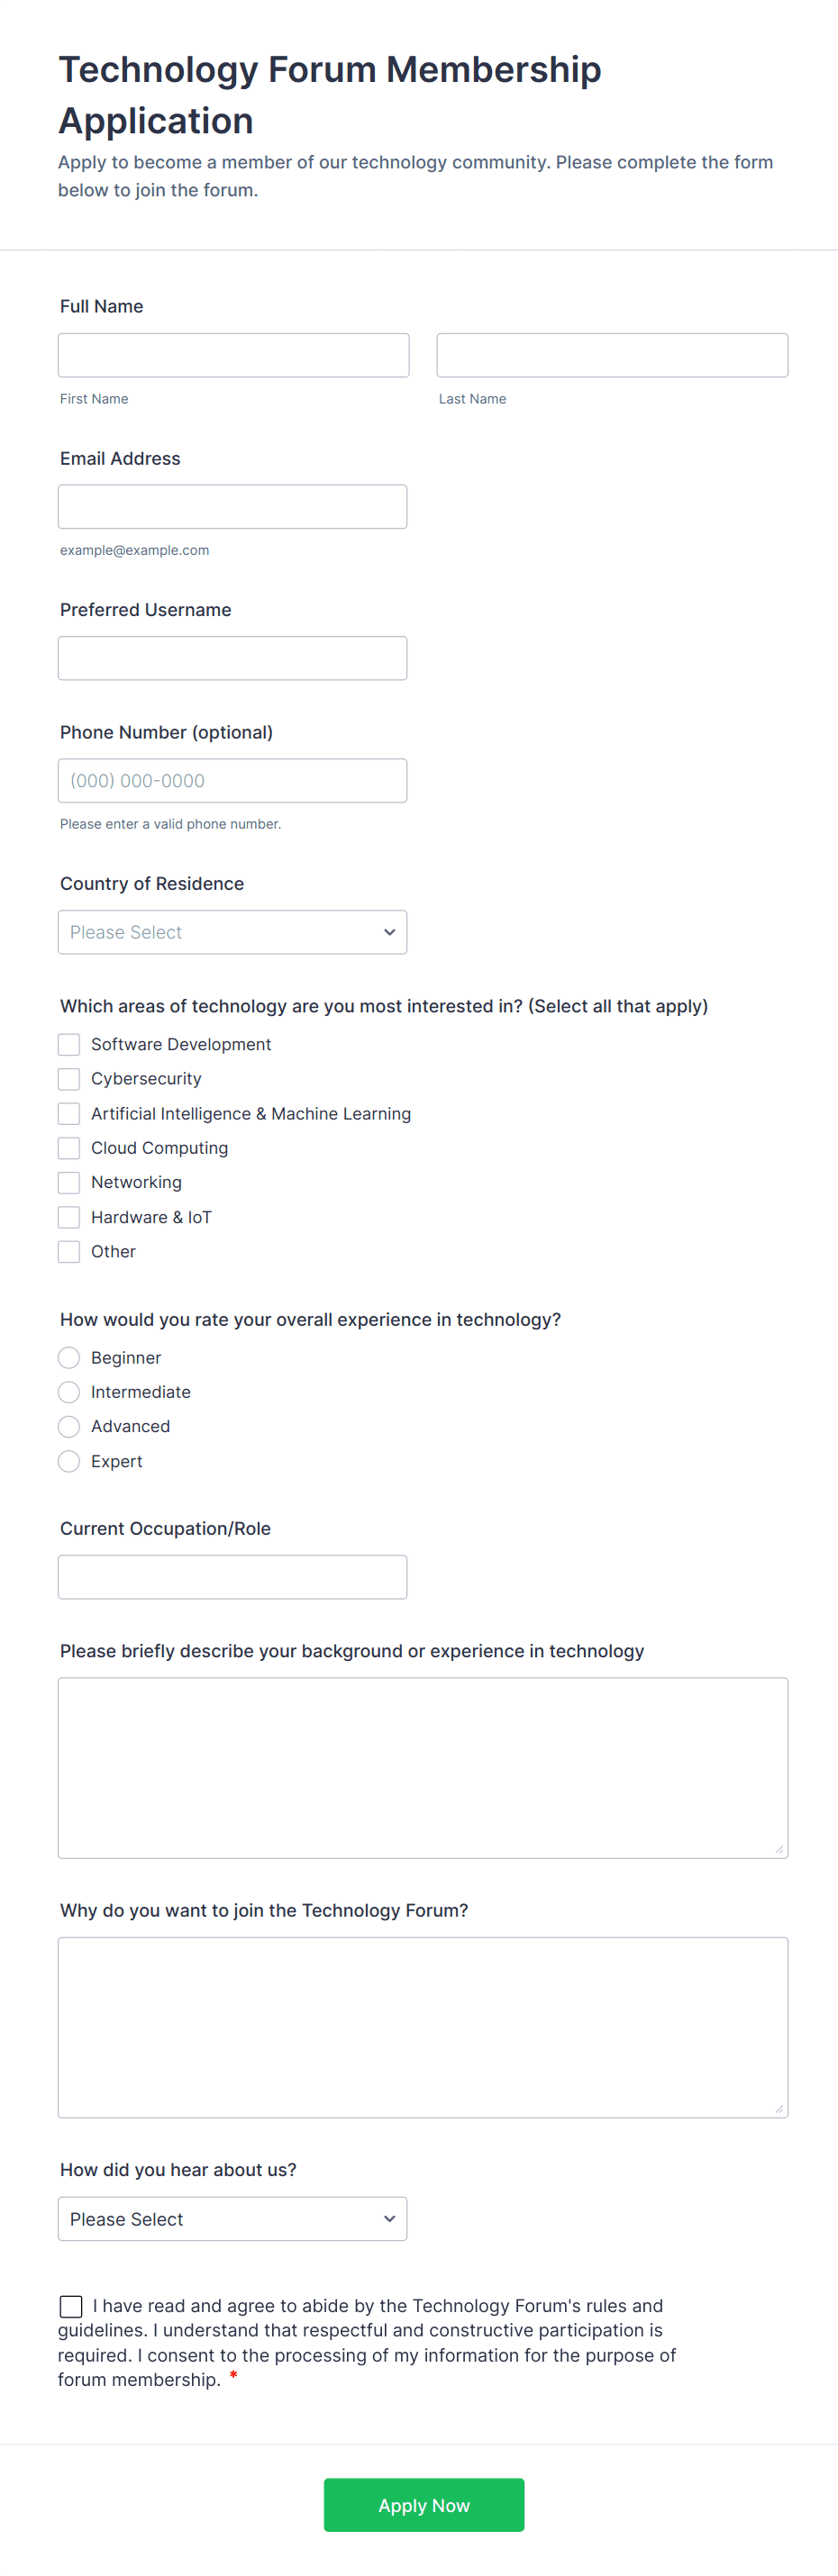
Task: Check the Hardware & IoT box
Action: coord(69,1217)
